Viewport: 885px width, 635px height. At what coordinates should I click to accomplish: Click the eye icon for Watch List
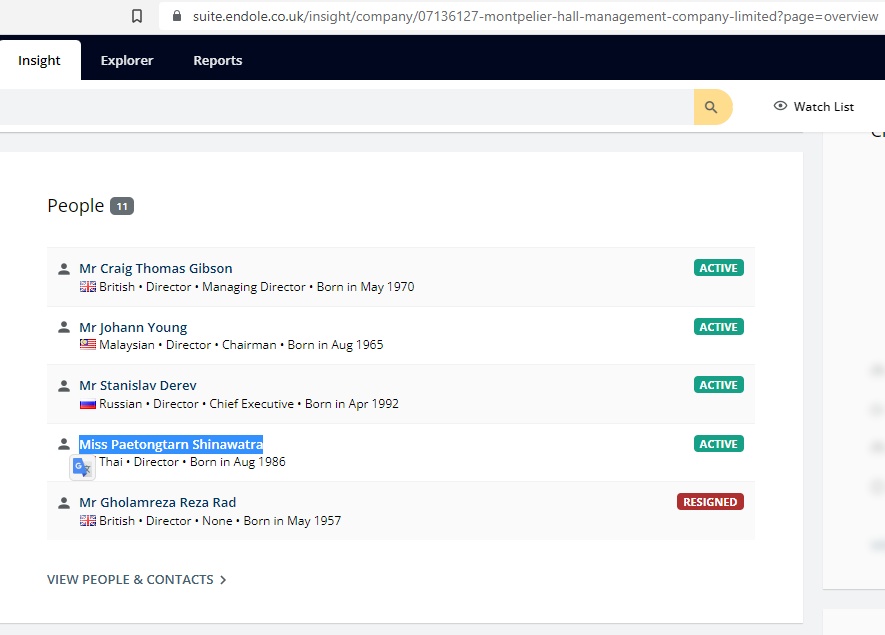click(x=780, y=107)
